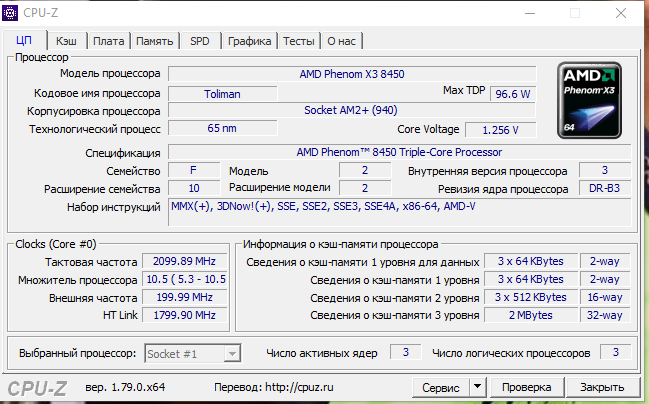Click the 65 nm technology value
The height and width of the screenshot is (404, 649).
pyautogui.click(x=222, y=128)
